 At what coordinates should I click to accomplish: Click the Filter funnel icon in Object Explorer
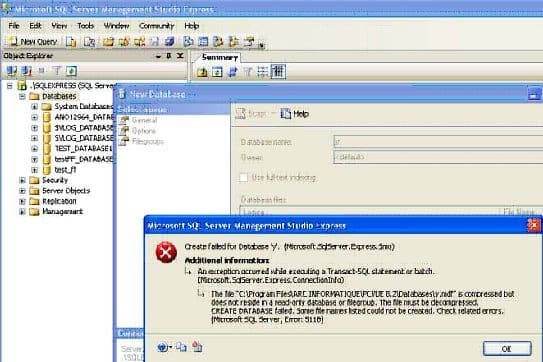pyautogui.click(x=56, y=71)
